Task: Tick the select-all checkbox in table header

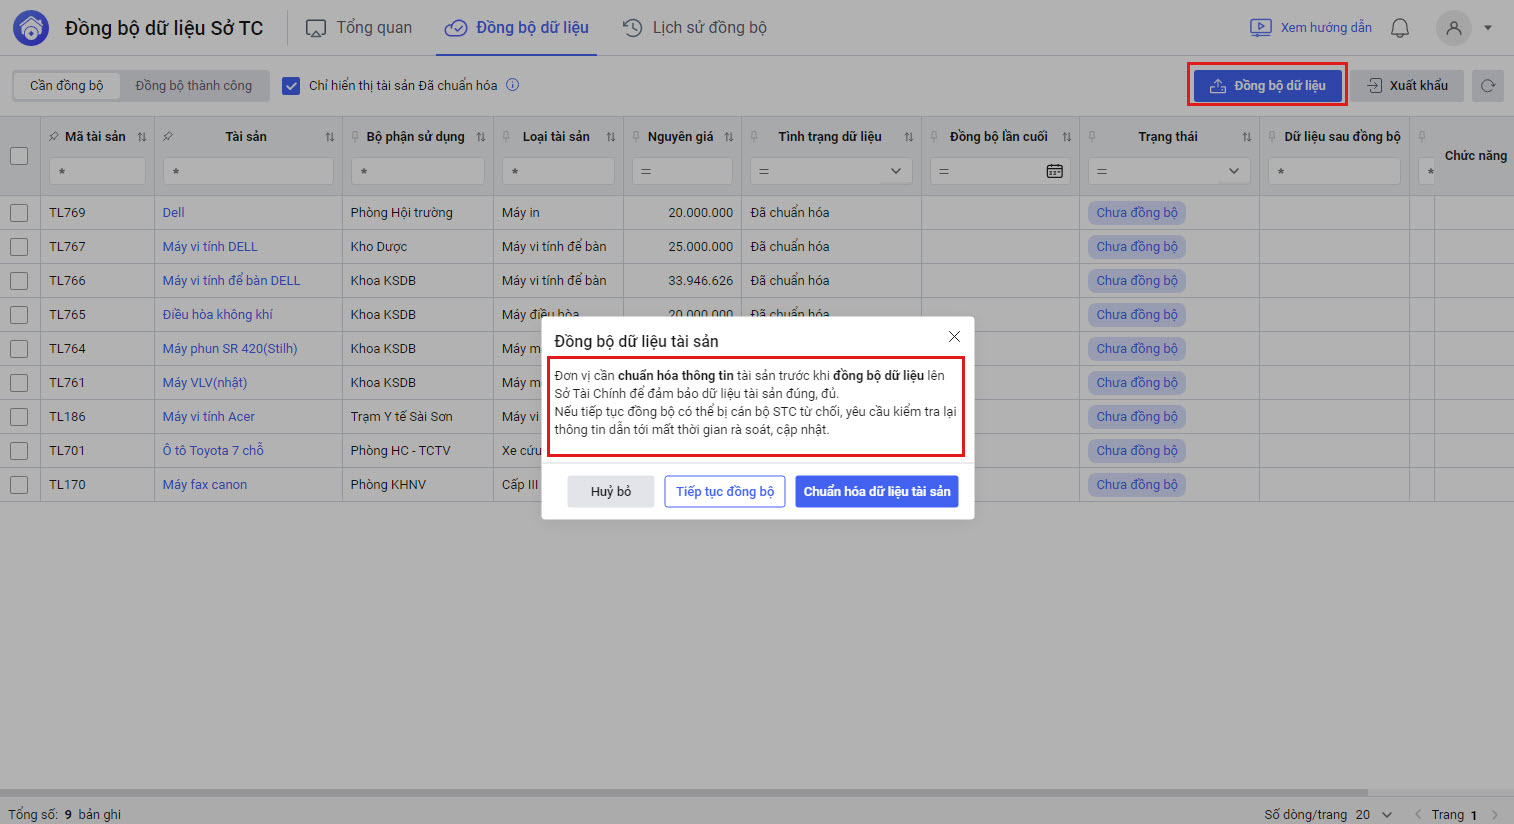Action: click(x=19, y=156)
